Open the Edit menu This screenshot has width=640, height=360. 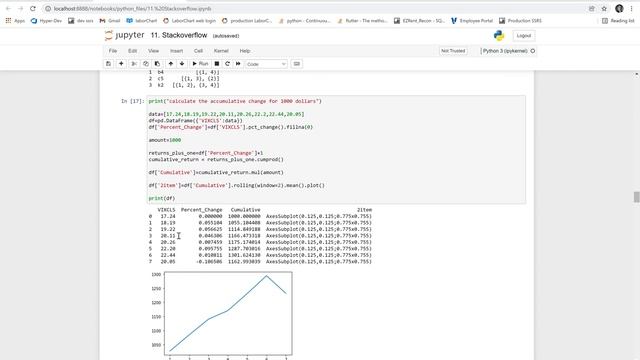132,51
